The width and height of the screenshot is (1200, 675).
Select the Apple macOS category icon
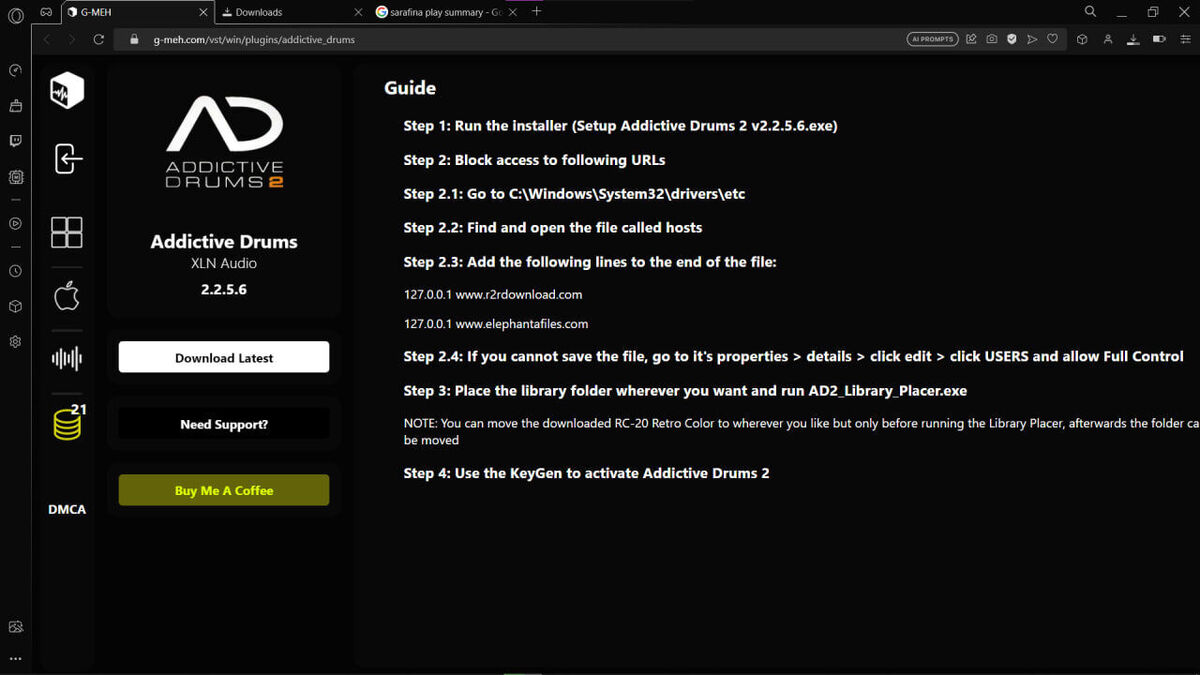tap(67, 296)
